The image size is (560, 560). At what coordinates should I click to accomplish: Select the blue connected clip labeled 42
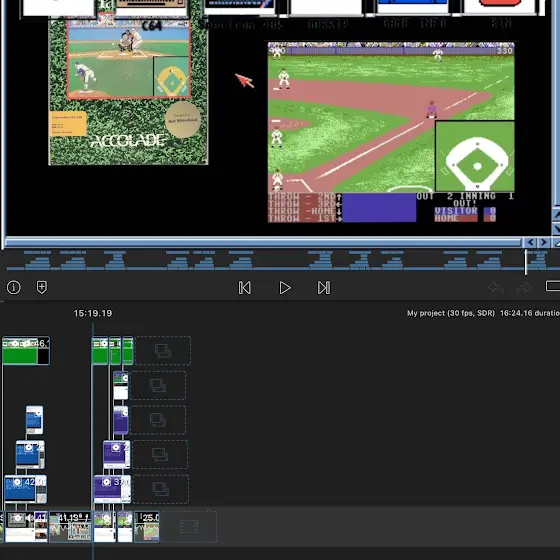(x=26, y=489)
